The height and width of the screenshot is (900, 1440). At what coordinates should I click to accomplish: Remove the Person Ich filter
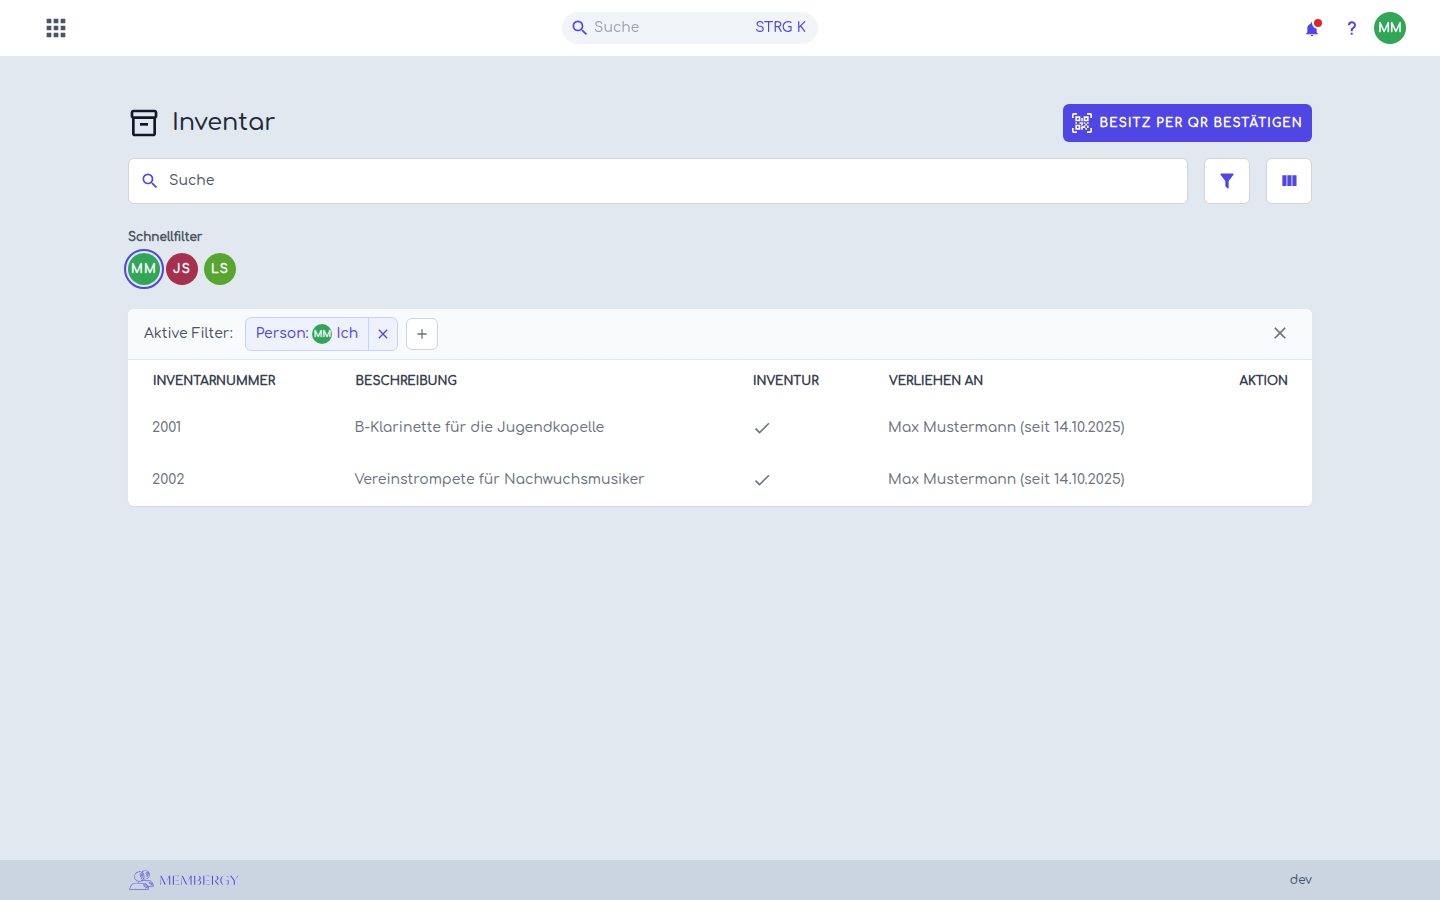tap(383, 334)
